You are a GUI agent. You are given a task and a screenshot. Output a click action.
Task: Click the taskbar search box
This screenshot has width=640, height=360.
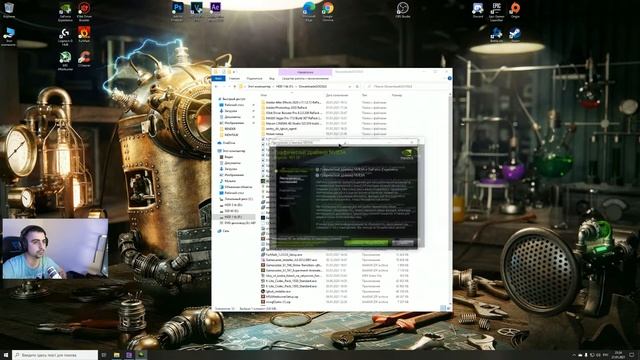click(x=55, y=355)
